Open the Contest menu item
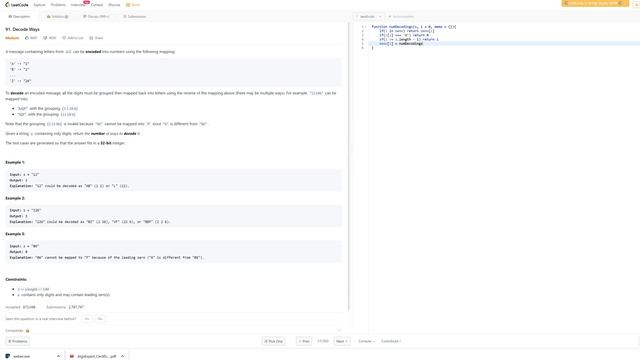The image size is (640, 360). click(97, 5)
